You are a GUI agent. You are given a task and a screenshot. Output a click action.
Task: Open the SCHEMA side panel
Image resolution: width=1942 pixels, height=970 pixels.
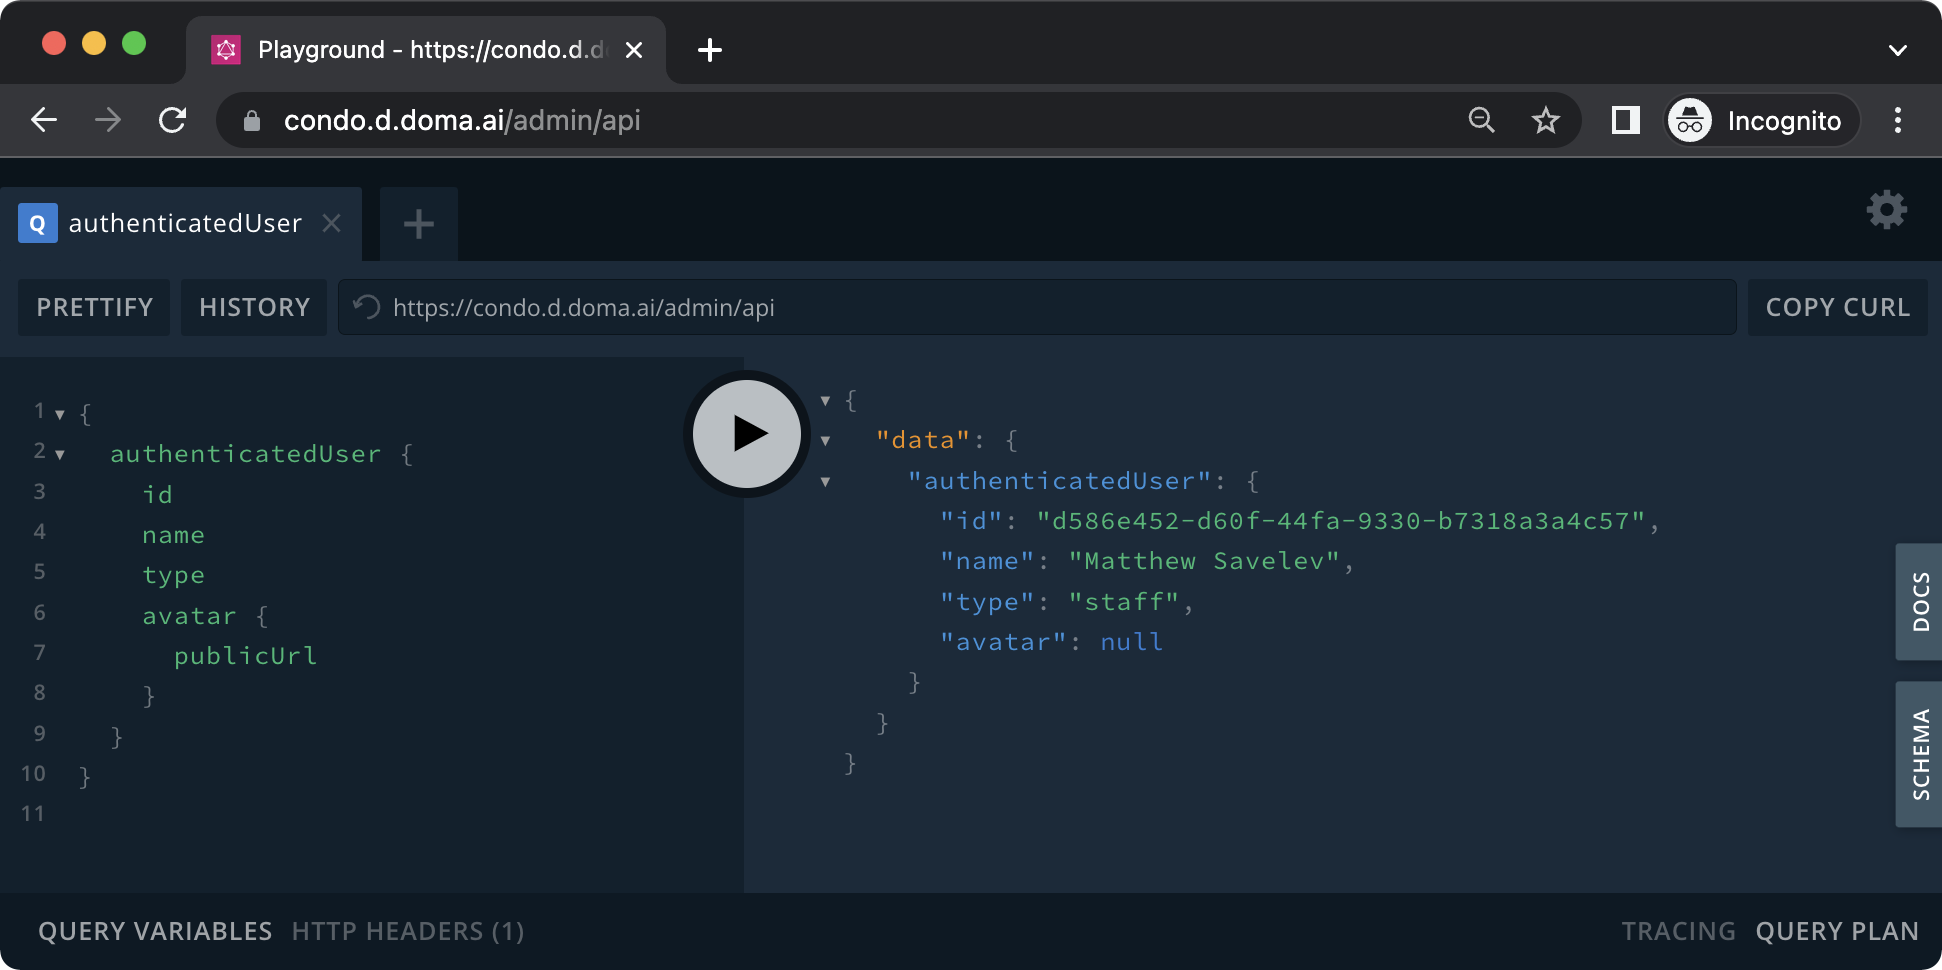point(1919,754)
